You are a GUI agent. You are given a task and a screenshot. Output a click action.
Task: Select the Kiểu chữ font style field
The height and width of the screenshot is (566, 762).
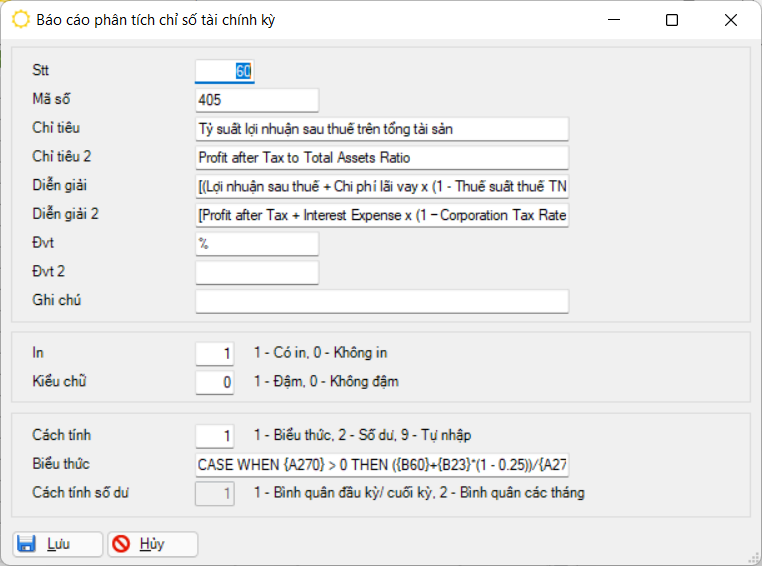click(x=214, y=382)
